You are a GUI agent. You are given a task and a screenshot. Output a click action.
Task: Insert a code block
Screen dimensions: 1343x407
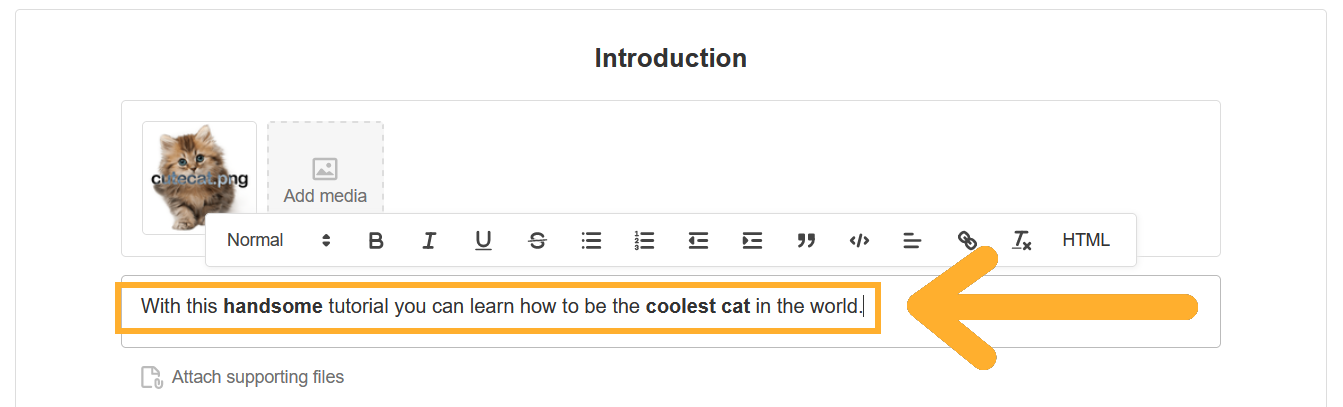(x=859, y=241)
